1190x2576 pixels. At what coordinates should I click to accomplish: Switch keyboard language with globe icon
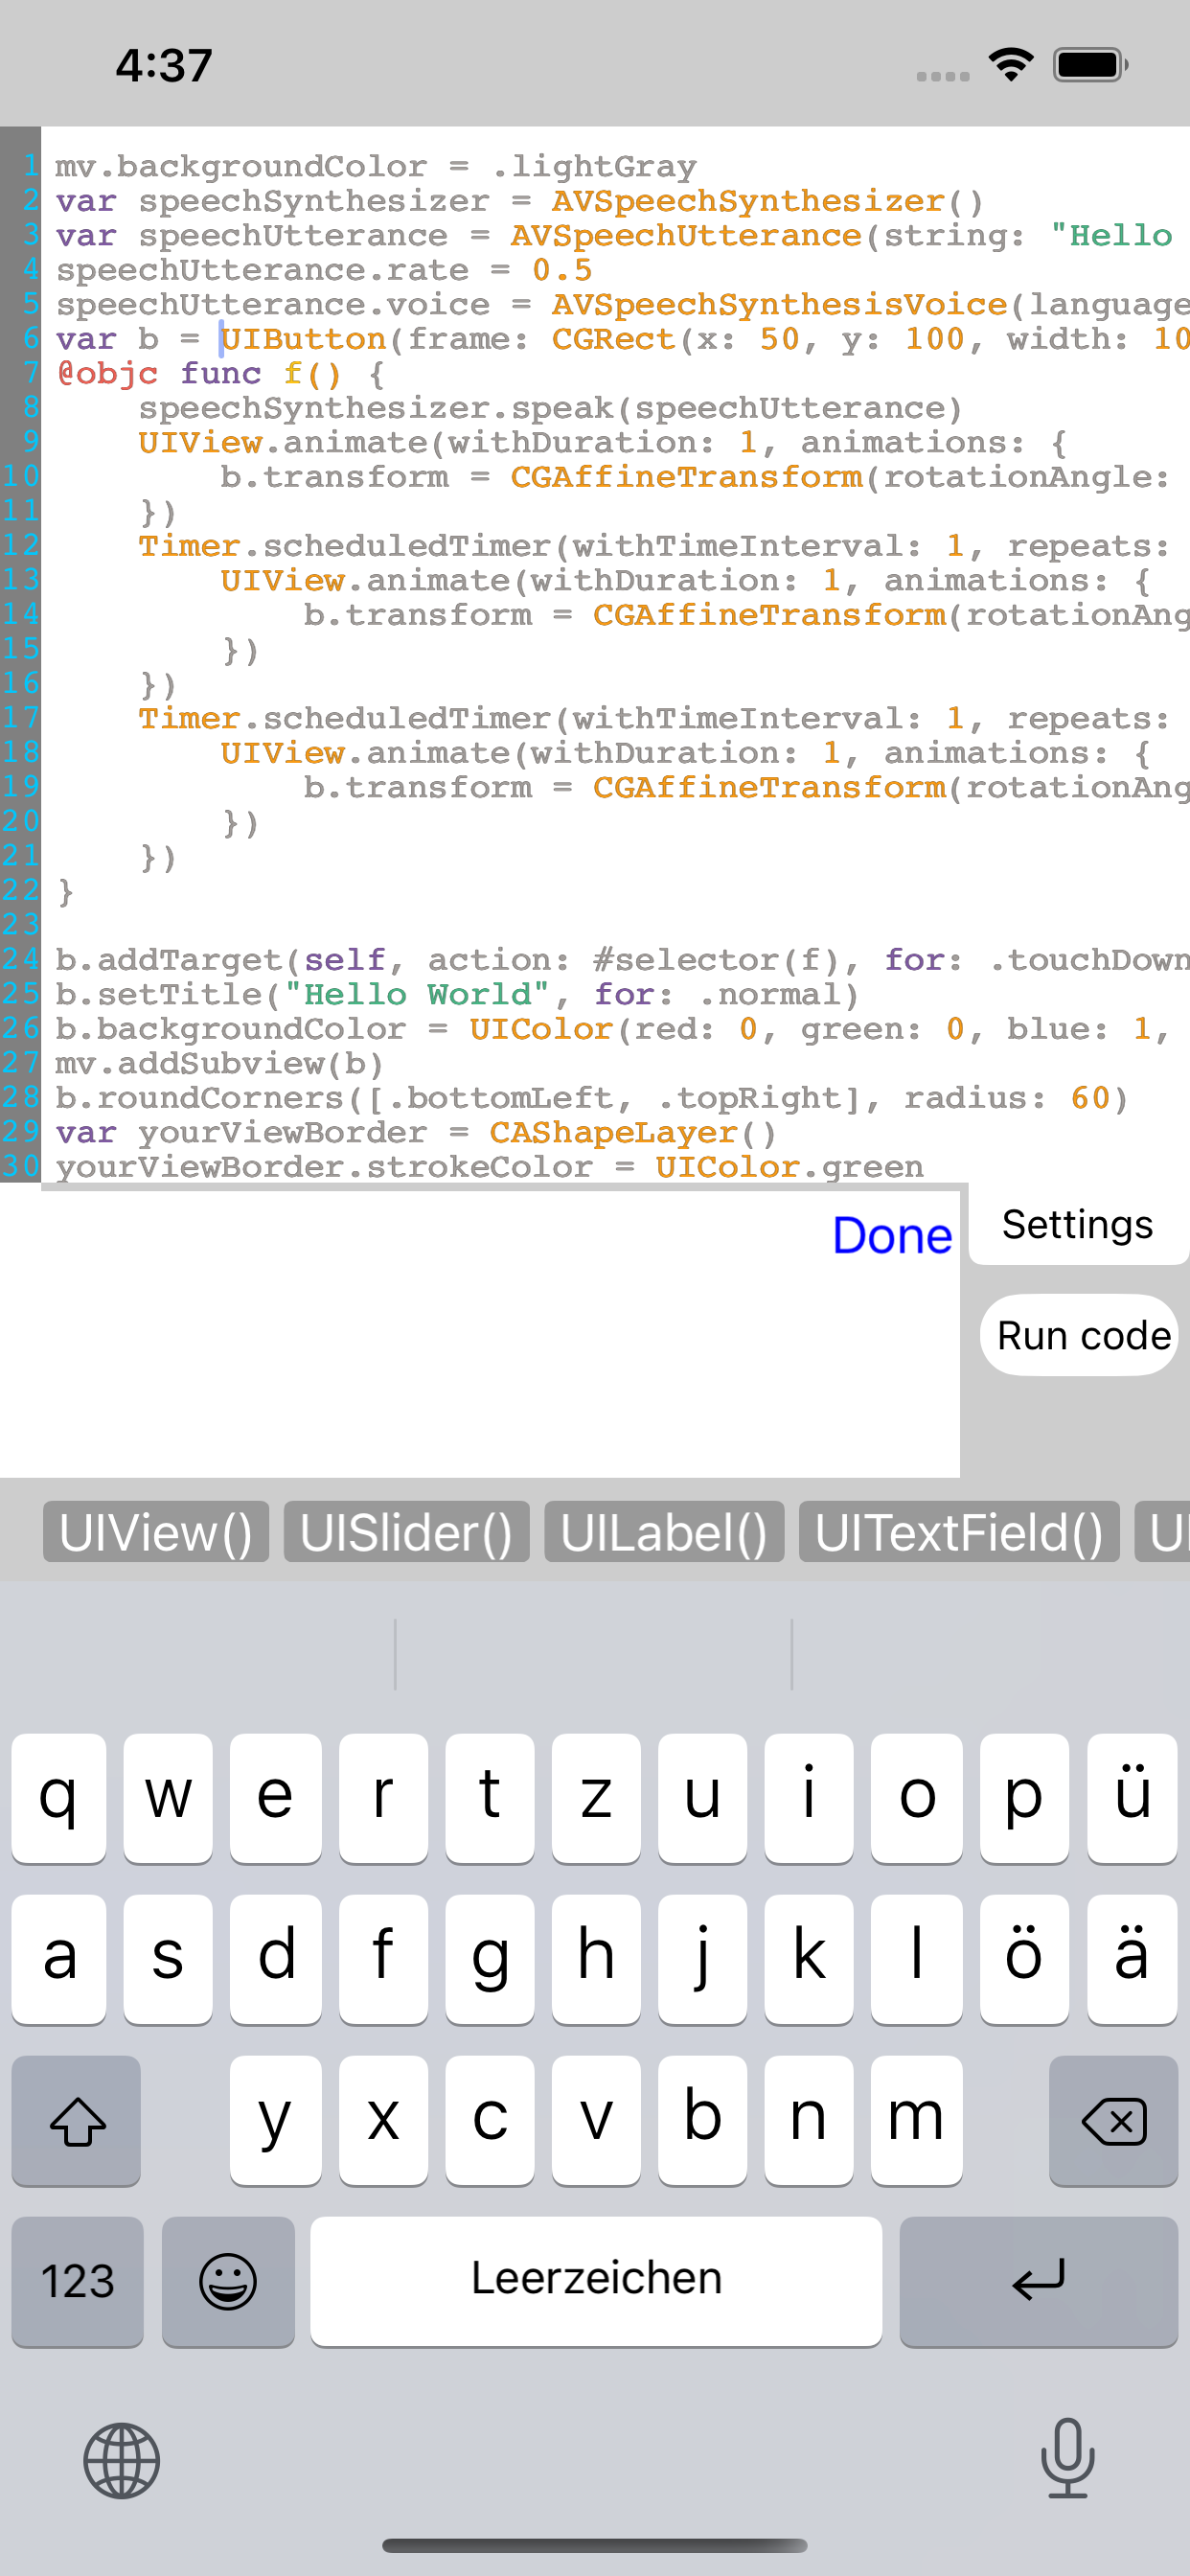(x=122, y=2462)
